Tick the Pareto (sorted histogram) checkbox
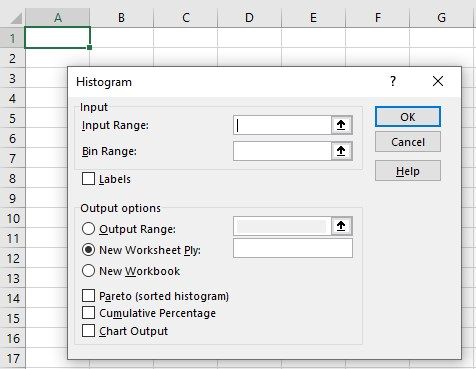 88,296
